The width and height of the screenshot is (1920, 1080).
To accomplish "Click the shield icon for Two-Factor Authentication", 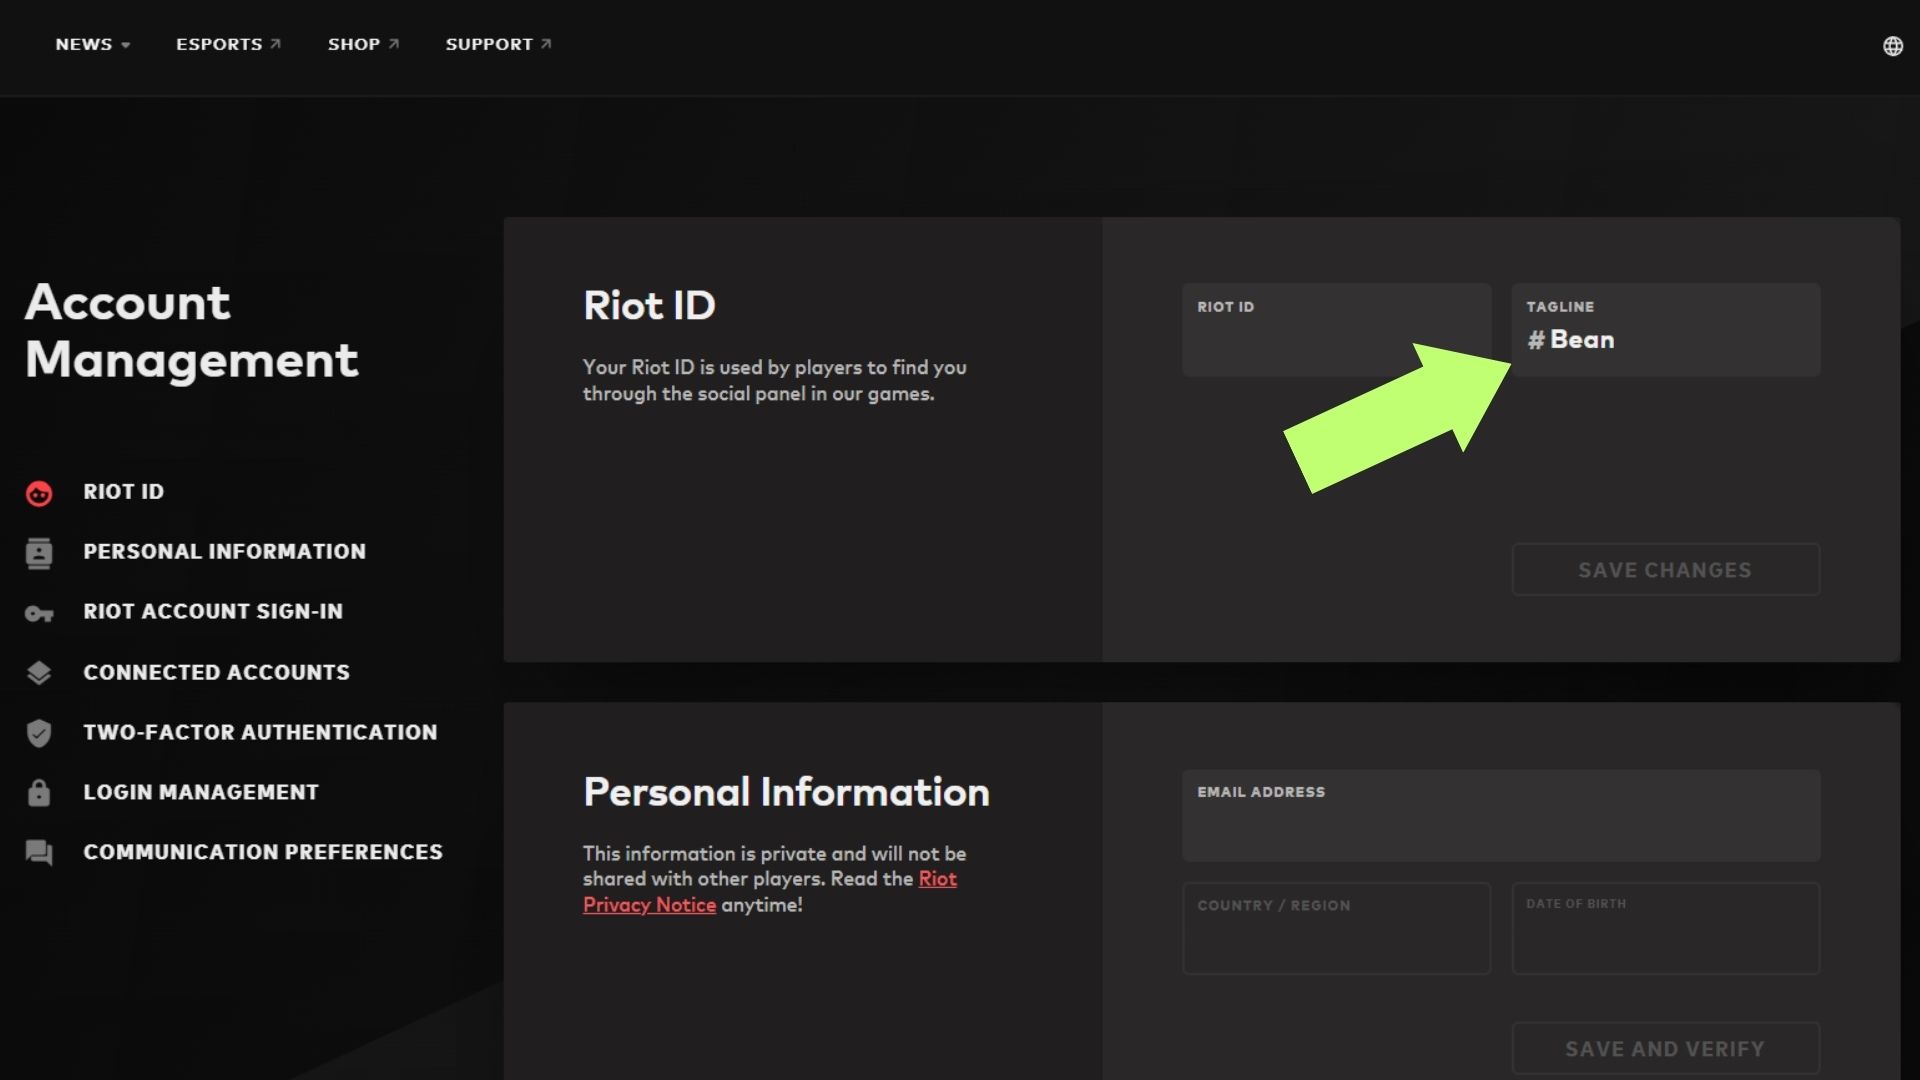I will (39, 733).
